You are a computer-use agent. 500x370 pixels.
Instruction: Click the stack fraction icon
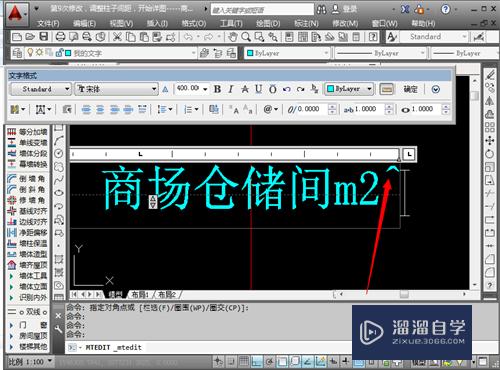314,89
